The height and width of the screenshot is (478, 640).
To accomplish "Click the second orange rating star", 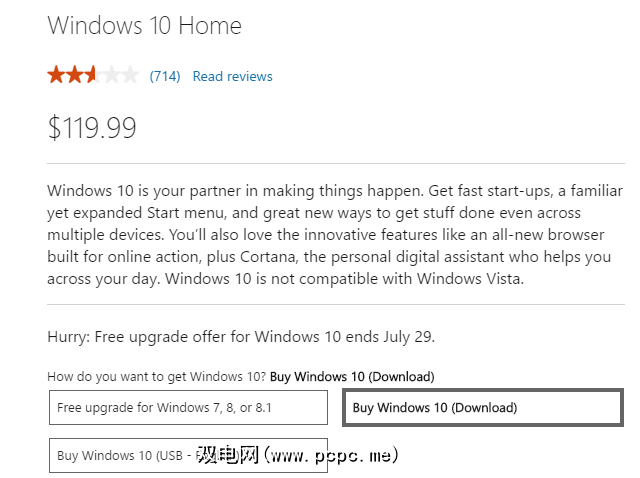I will click(x=76, y=75).
